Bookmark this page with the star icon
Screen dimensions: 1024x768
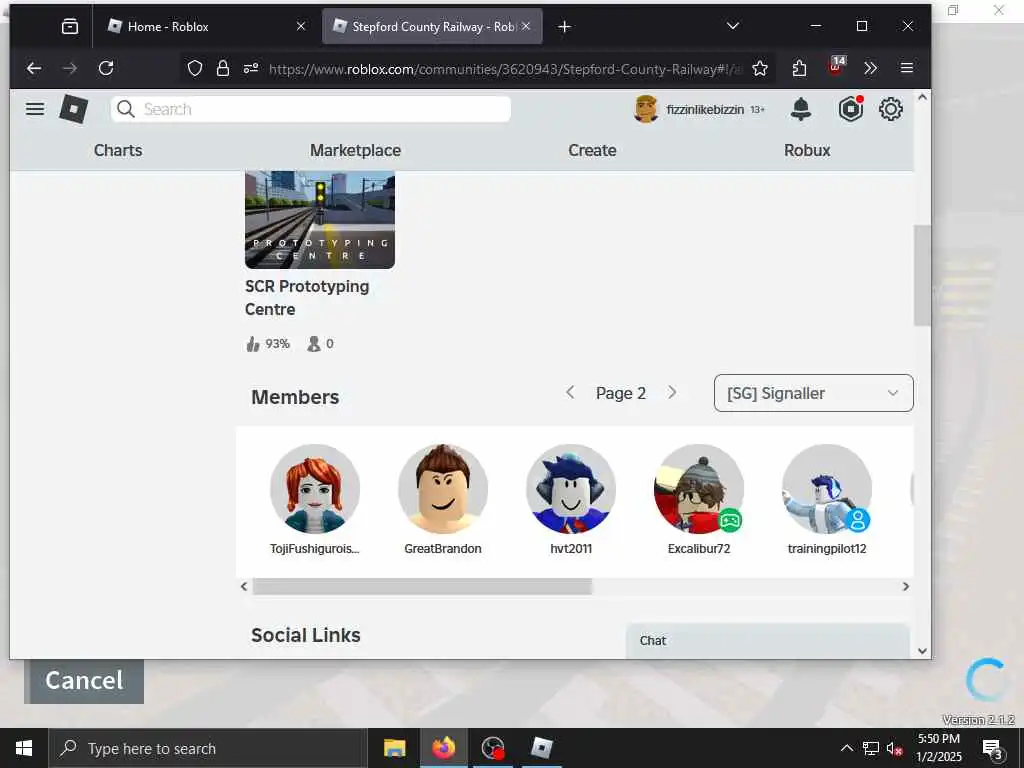click(x=760, y=68)
